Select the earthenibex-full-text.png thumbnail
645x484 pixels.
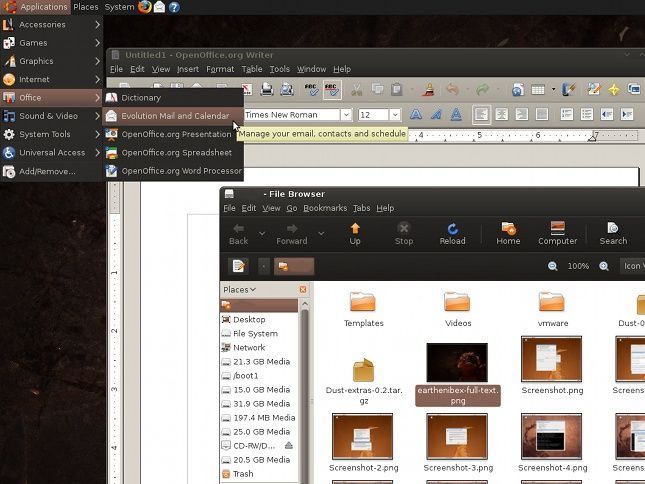point(457,362)
